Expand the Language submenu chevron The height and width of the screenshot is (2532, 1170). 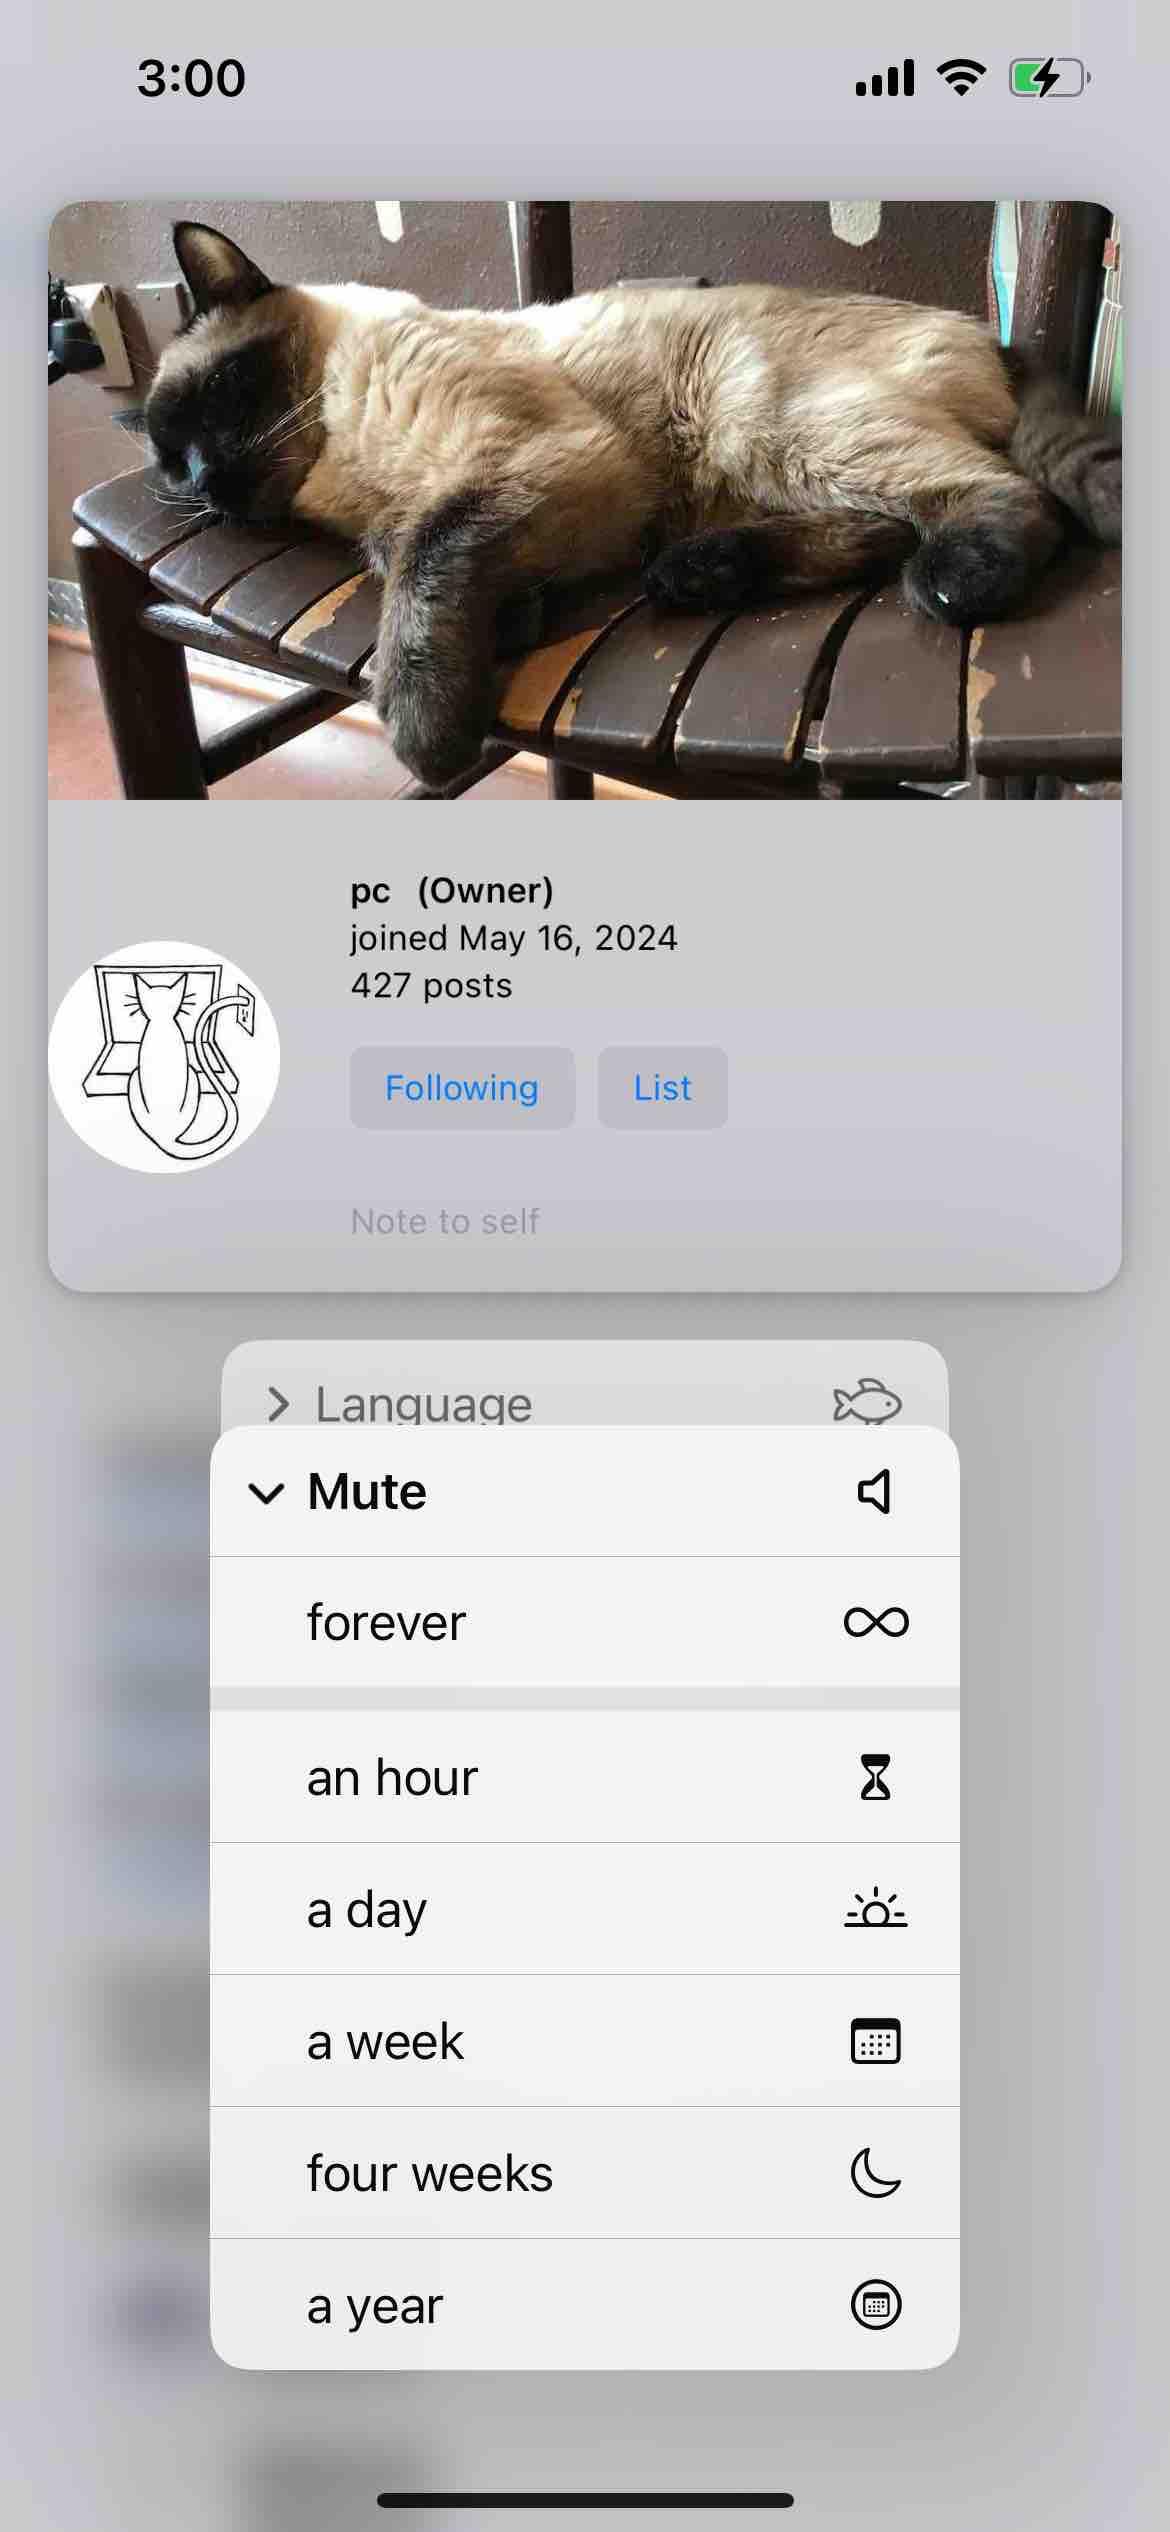pyautogui.click(x=278, y=1404)
